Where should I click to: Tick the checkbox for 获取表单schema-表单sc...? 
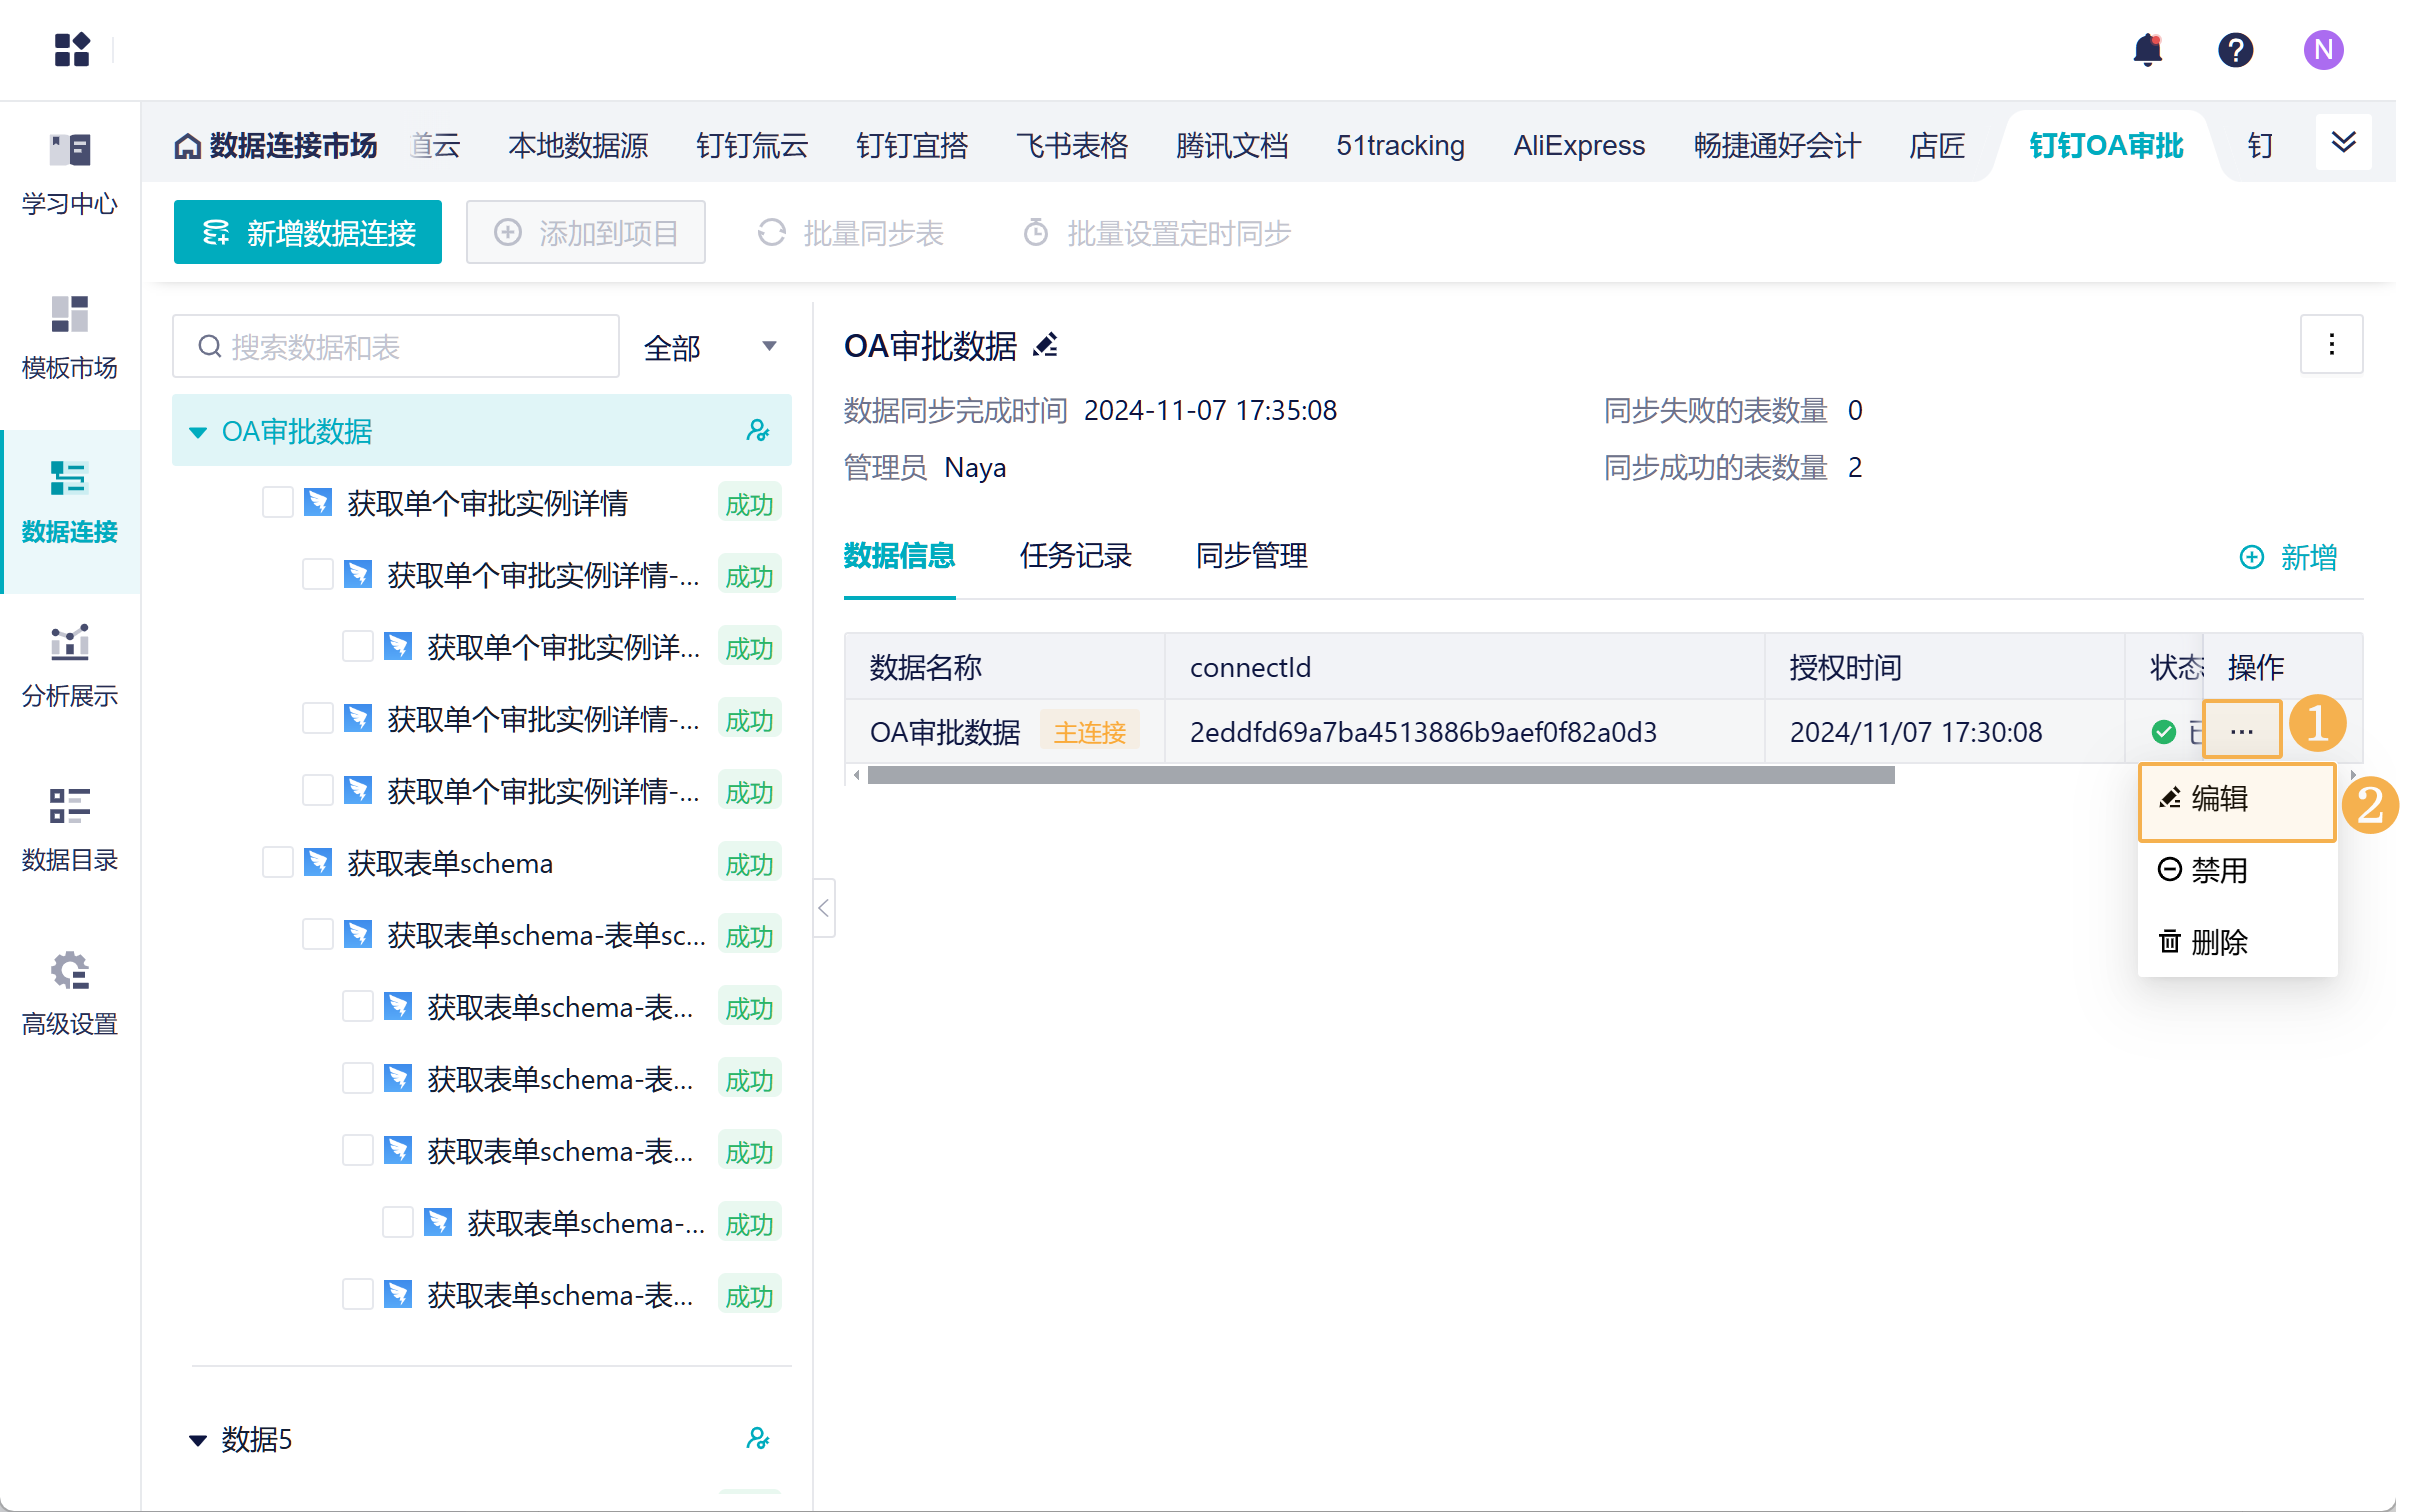coord(317,935)
